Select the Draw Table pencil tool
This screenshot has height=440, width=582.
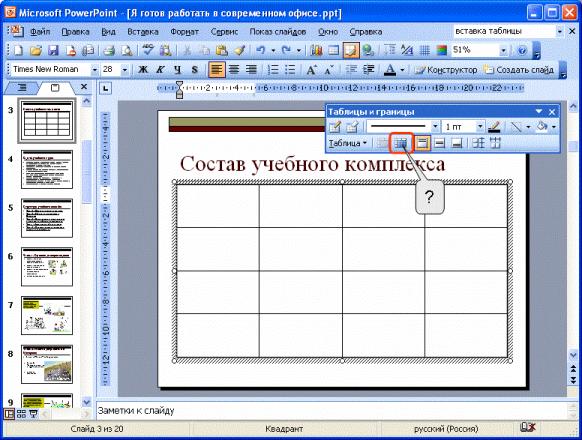pyautogui.click(x=335, y=127)
